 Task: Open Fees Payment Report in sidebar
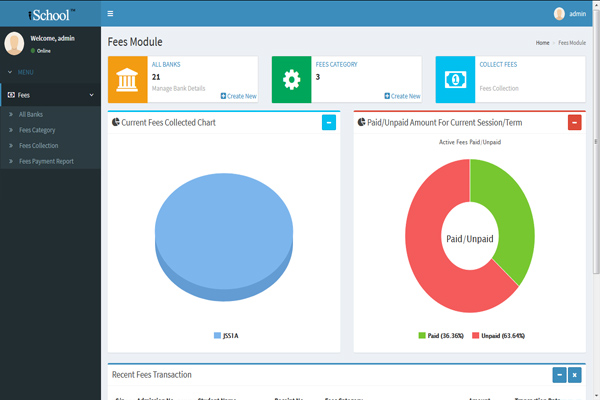[x=46, y=161]
